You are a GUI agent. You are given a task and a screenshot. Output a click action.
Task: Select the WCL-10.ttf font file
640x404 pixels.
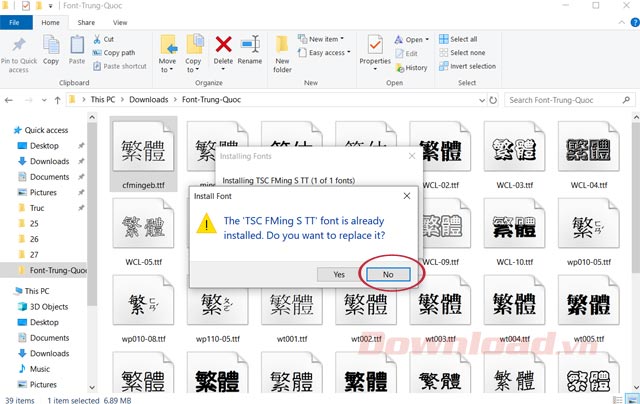click(x=514, y=231)
